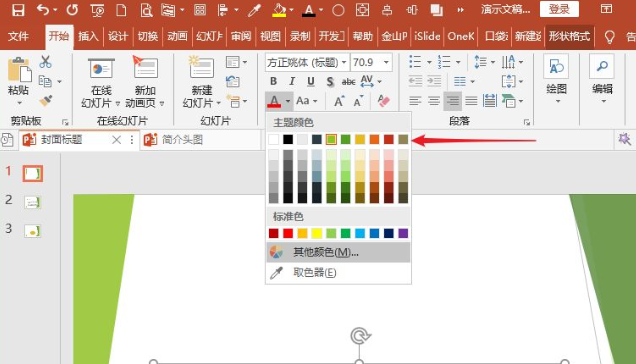Click the Copy icon in clipboard group

click(x=45, y=81)
